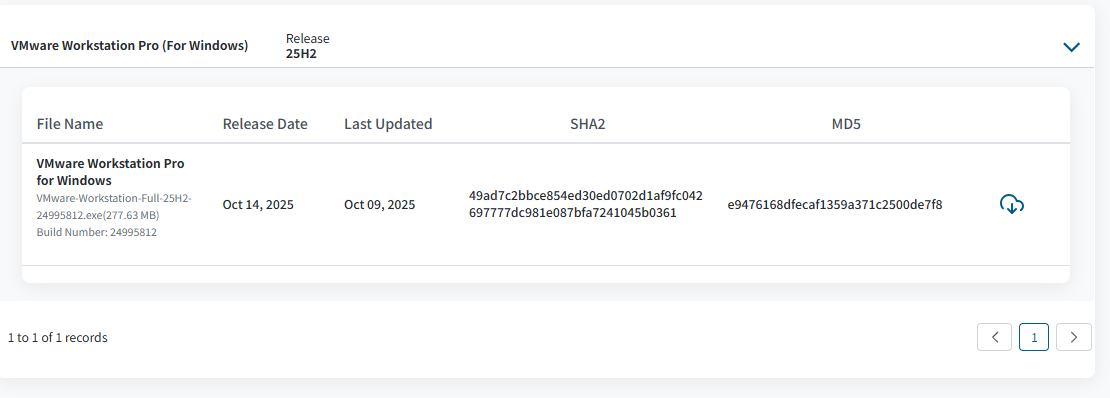
Task: Click Build Number: 24995812 text
Action: pos(96,232)
